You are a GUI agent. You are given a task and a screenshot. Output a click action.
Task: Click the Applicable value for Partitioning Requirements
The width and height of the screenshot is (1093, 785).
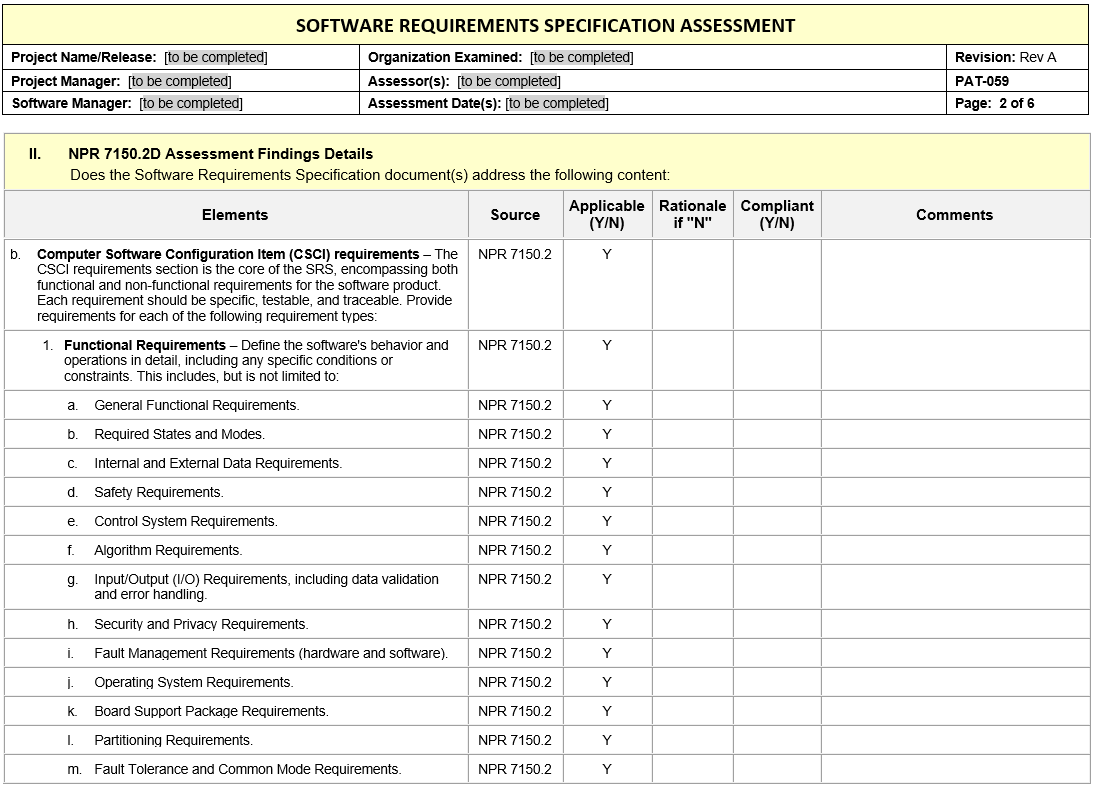(x=607, y=740)
